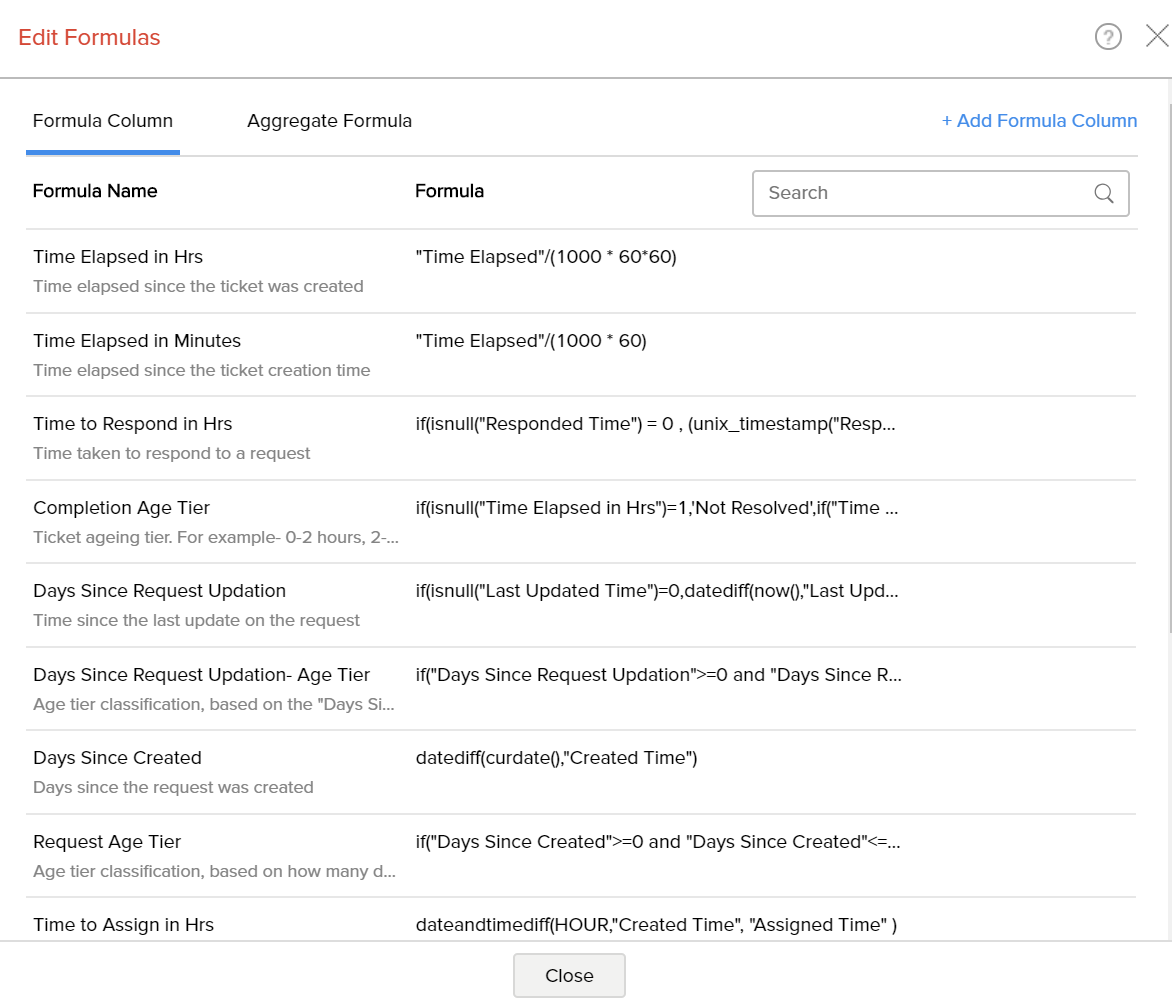Close the Edit Formulas dialog with X
Viewport: 1172px width, 1008px height.
1157,37
